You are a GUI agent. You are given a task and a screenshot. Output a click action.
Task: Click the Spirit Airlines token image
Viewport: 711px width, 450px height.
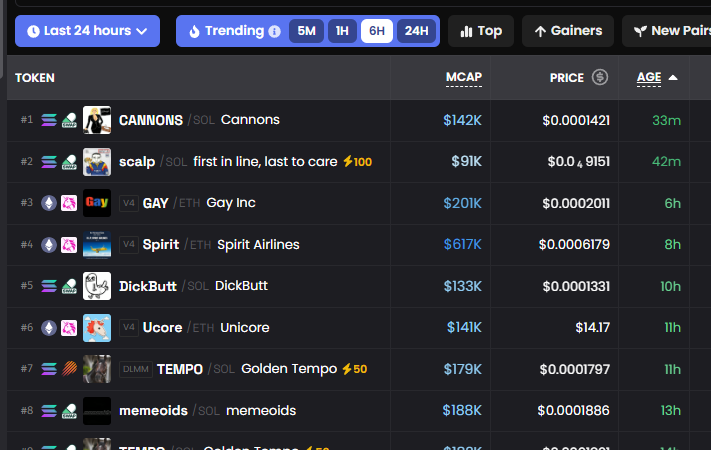click(97, 245)
